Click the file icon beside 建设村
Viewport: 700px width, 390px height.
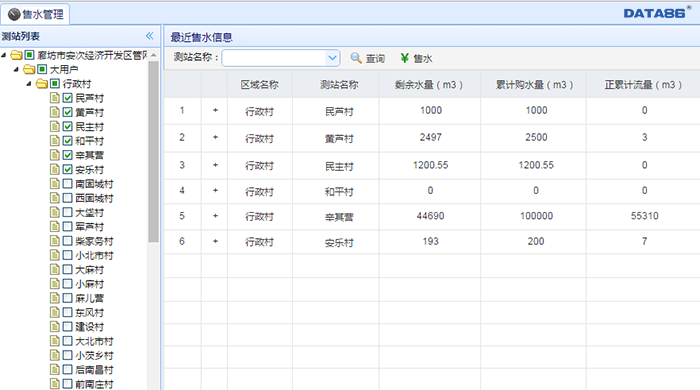click(x=54, y=327)
